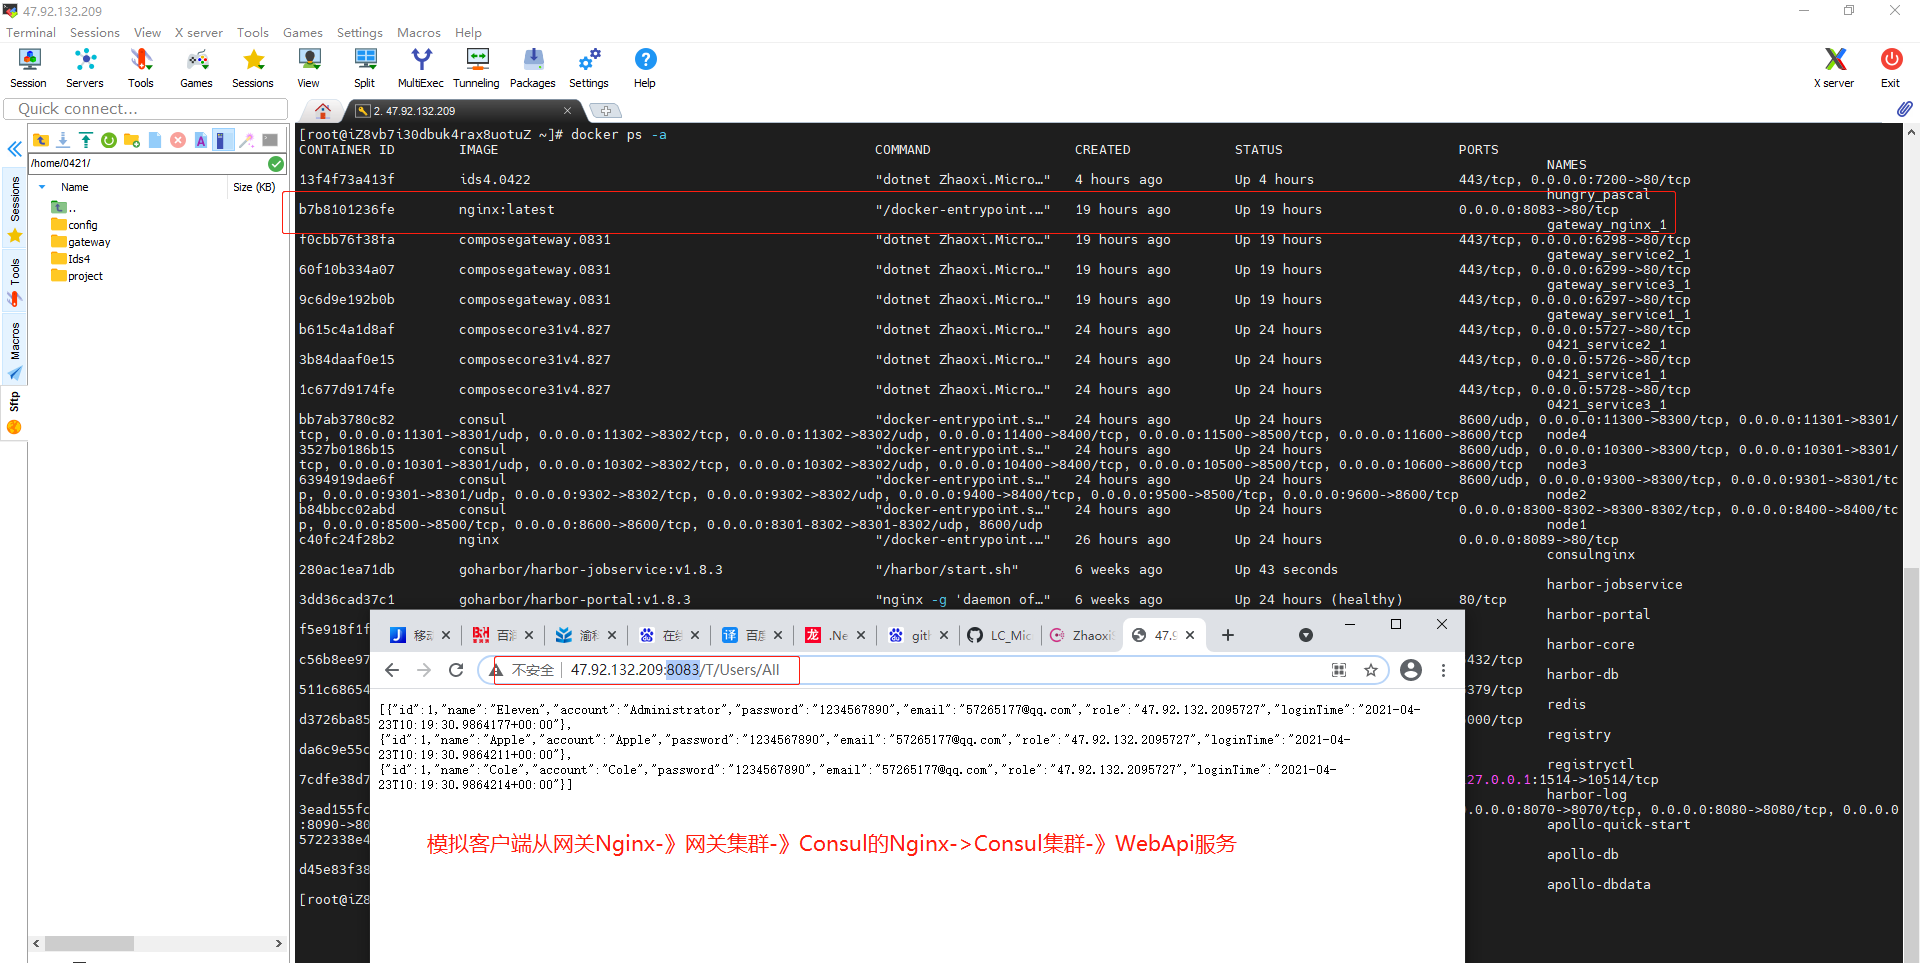Open a new browser tab
The width and height of the screenshot is (1920, 963).
click(1228, 635)
